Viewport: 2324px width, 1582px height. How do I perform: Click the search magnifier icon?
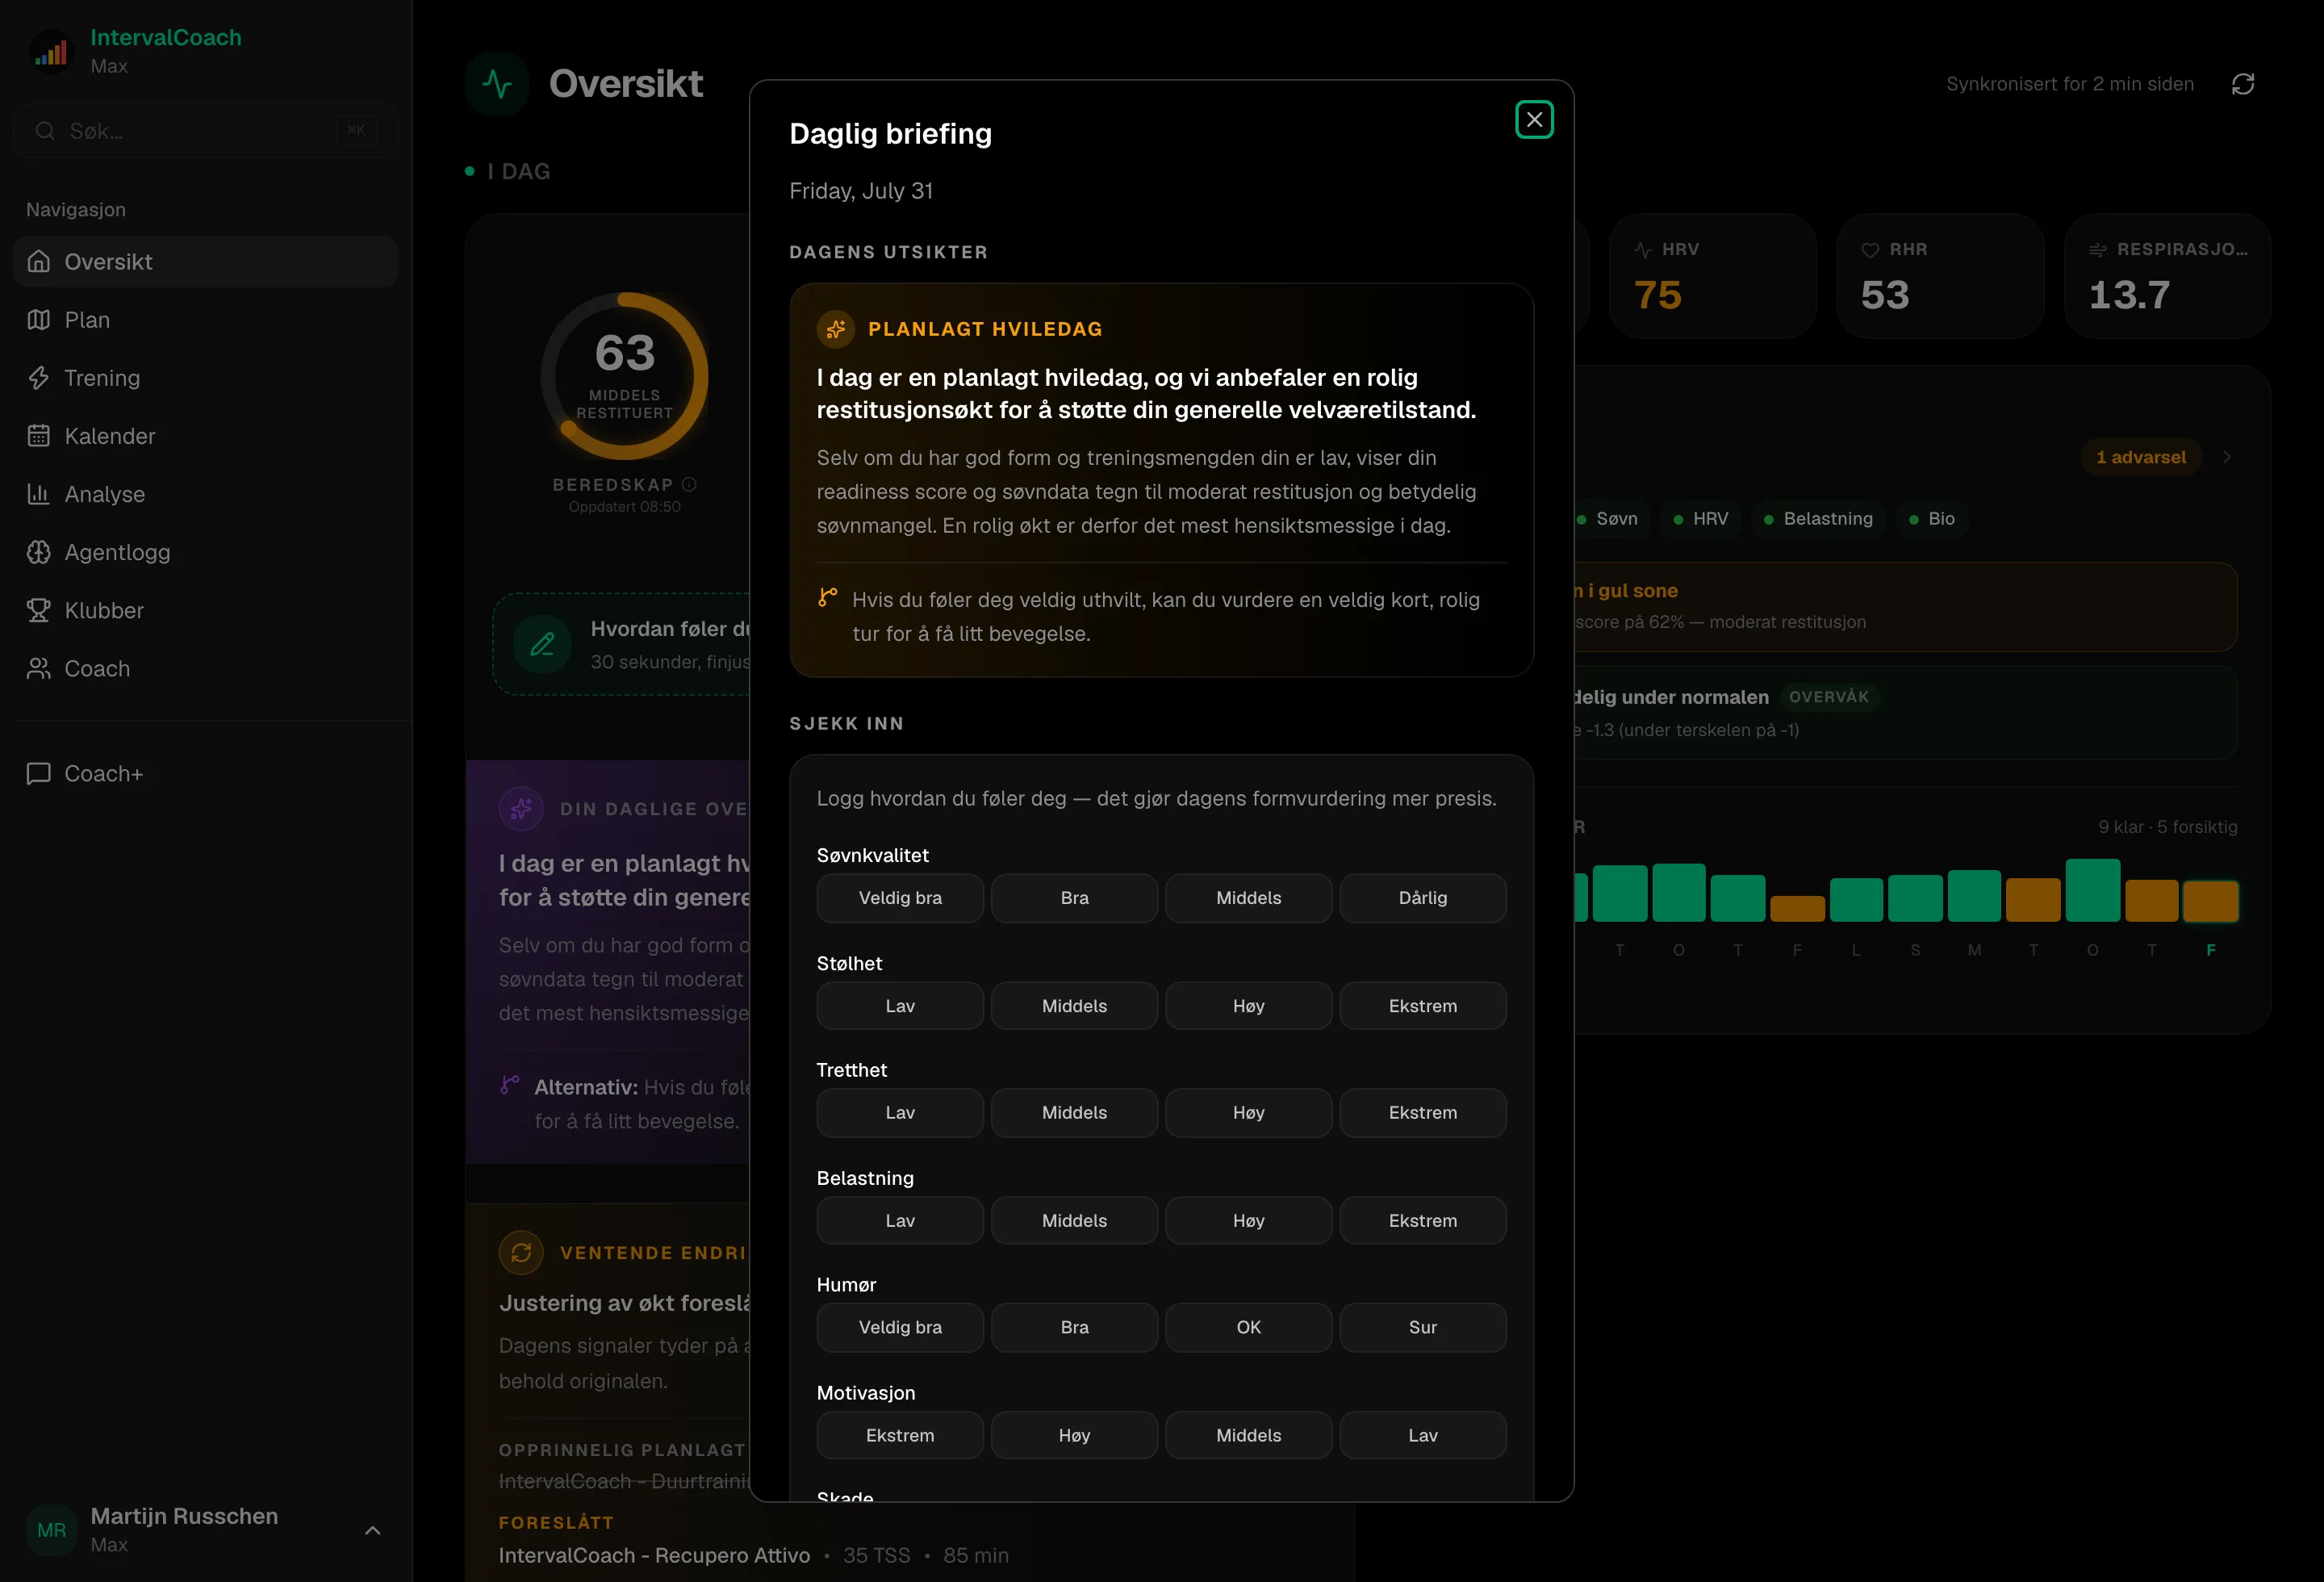(x=45, y=131)
